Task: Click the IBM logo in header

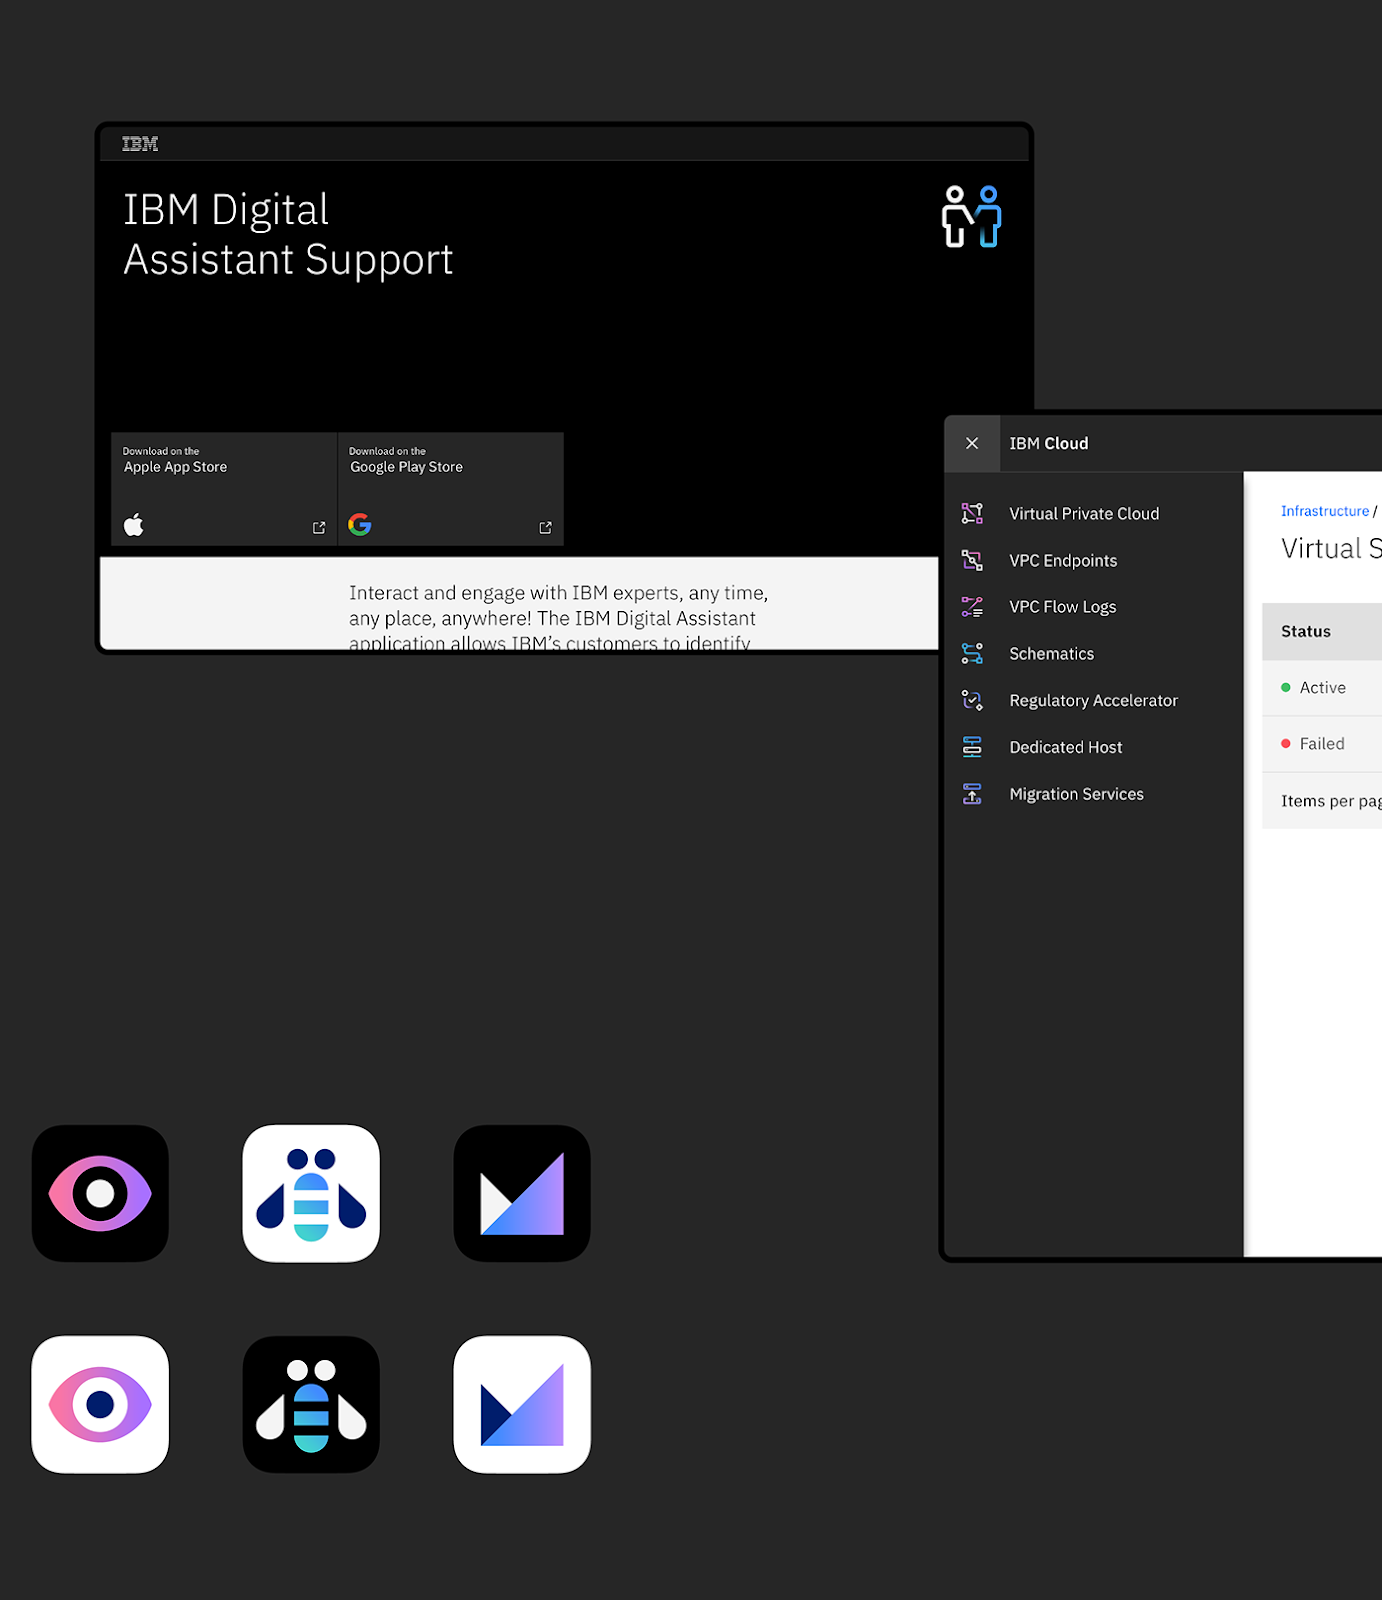Action: pyautogui.click(x=140, y=144)
